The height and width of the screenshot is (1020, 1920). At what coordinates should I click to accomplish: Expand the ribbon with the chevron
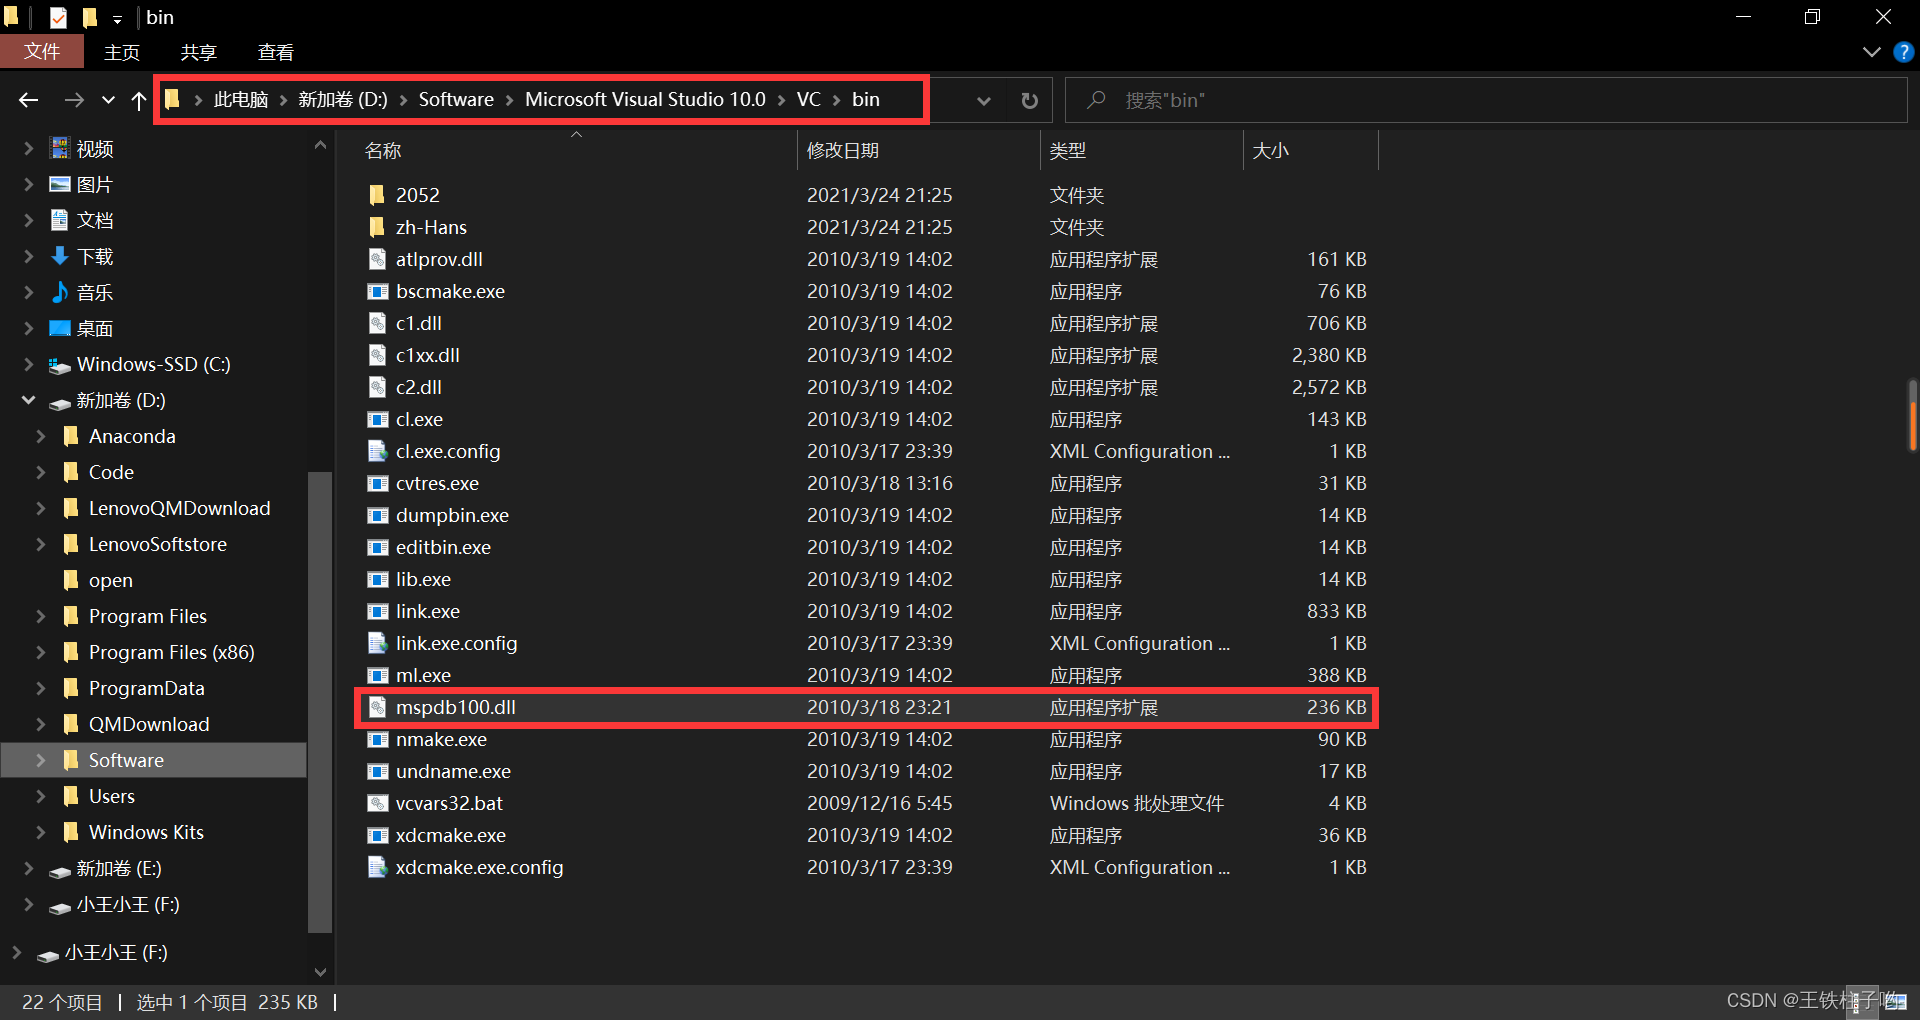(x=1872, y=52)
